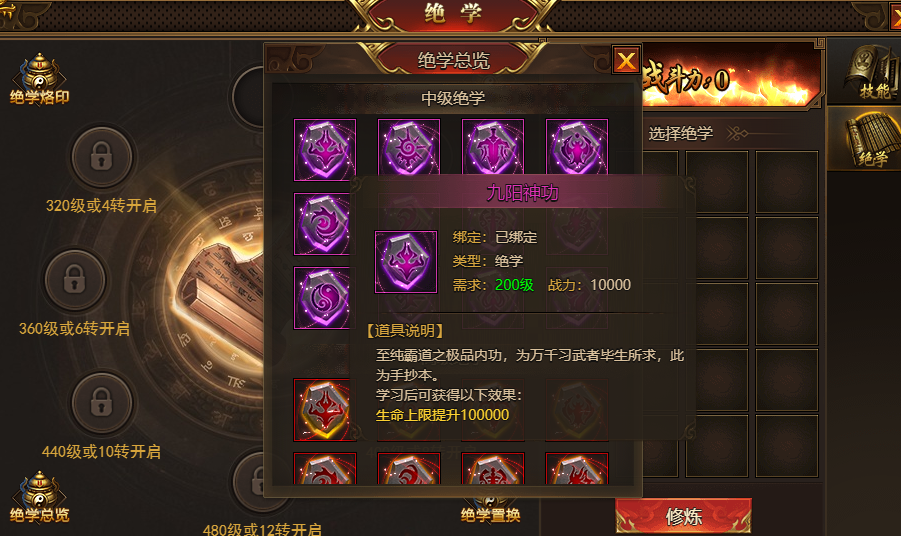Image resolution: width=901 pixels, height=536 pixels.
Task: Click the 九阳神功 item icon in tooltip
Action: (406, 262)
